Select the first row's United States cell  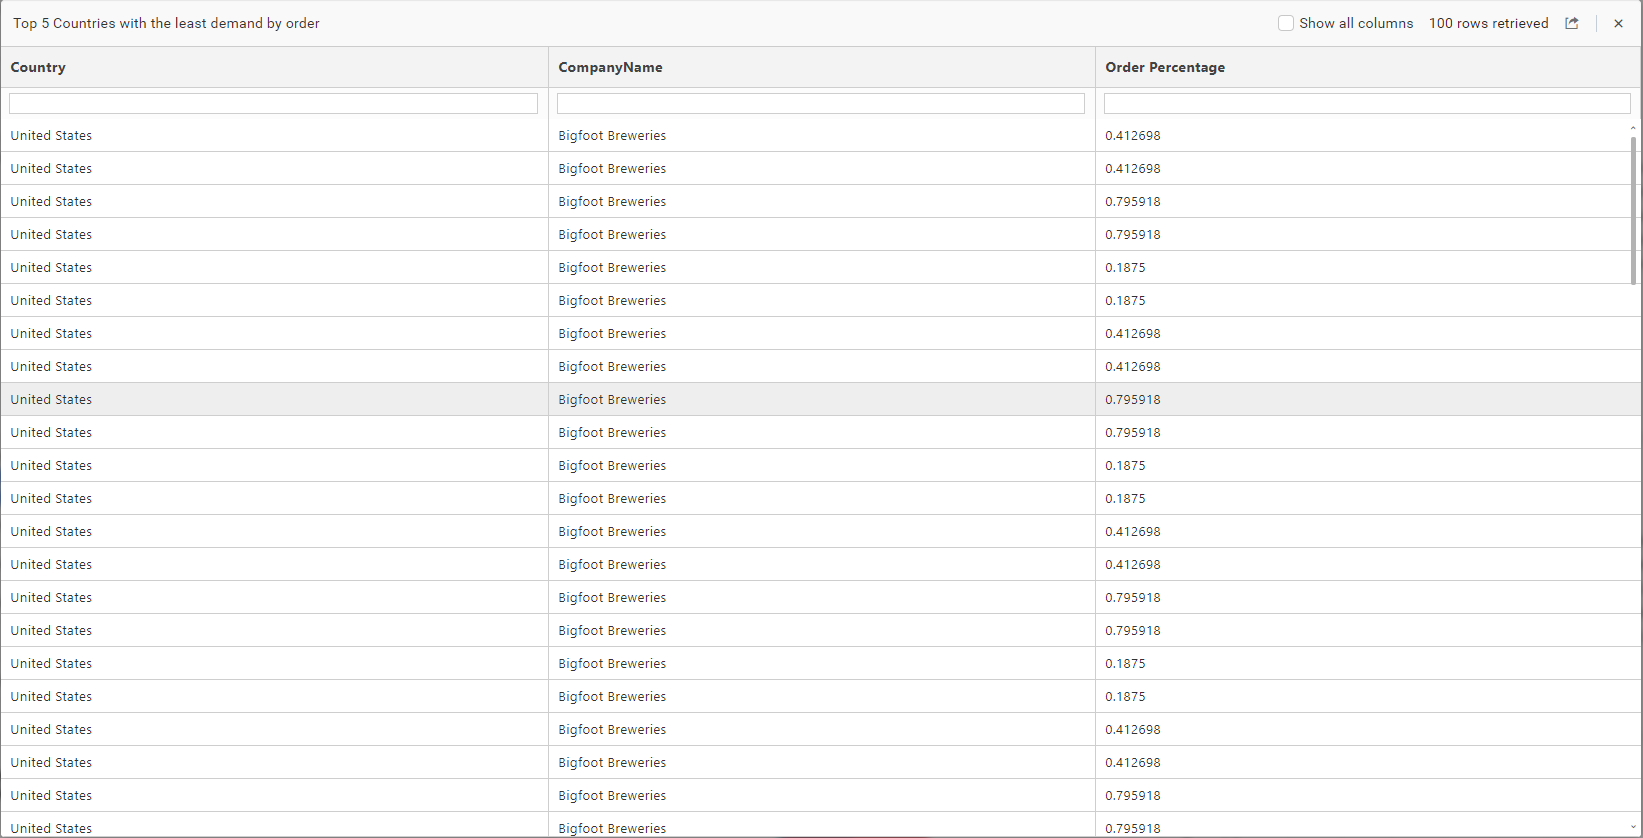click(51, 135)
